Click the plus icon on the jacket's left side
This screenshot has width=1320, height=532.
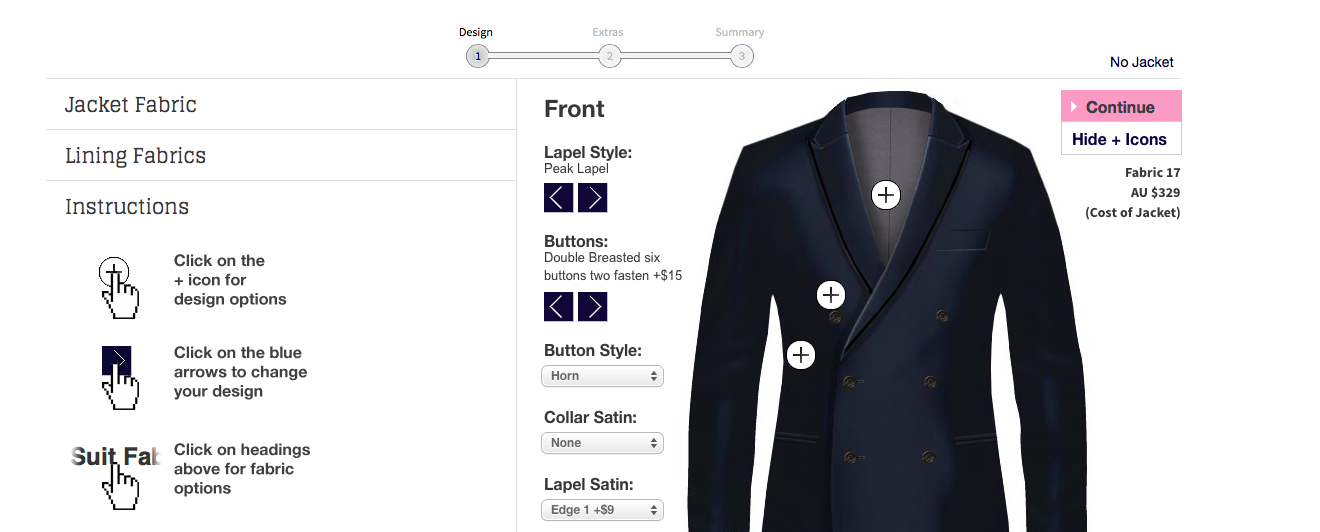[801, 355]
